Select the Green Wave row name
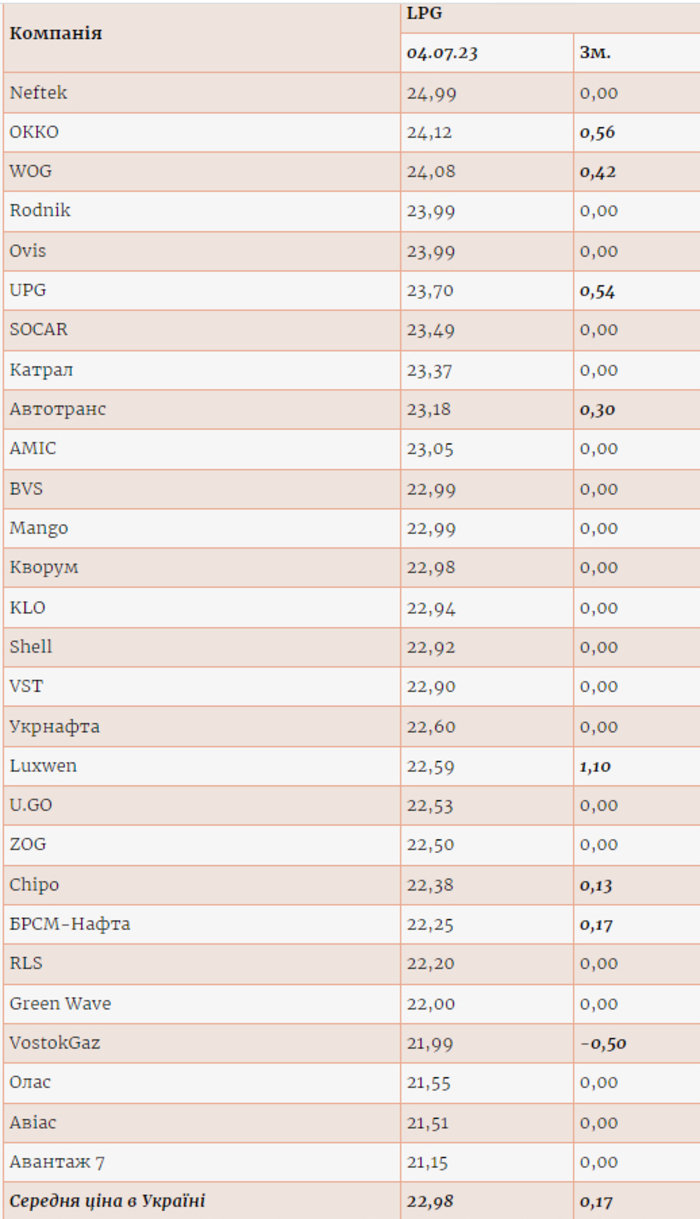 (x=60, y=1003)
